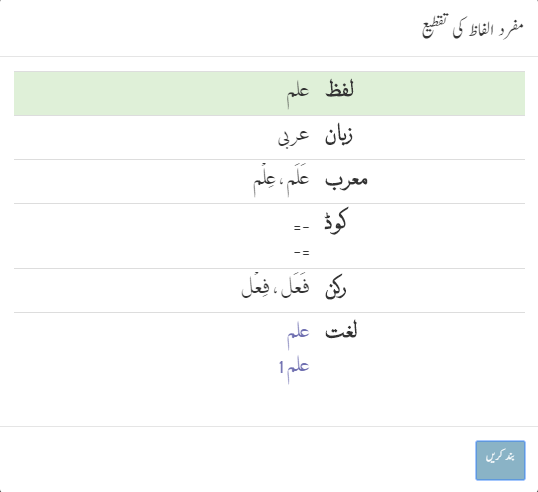Select the "زبان" row label
This screenshot has width=538, height=492.
coord(339,135)
